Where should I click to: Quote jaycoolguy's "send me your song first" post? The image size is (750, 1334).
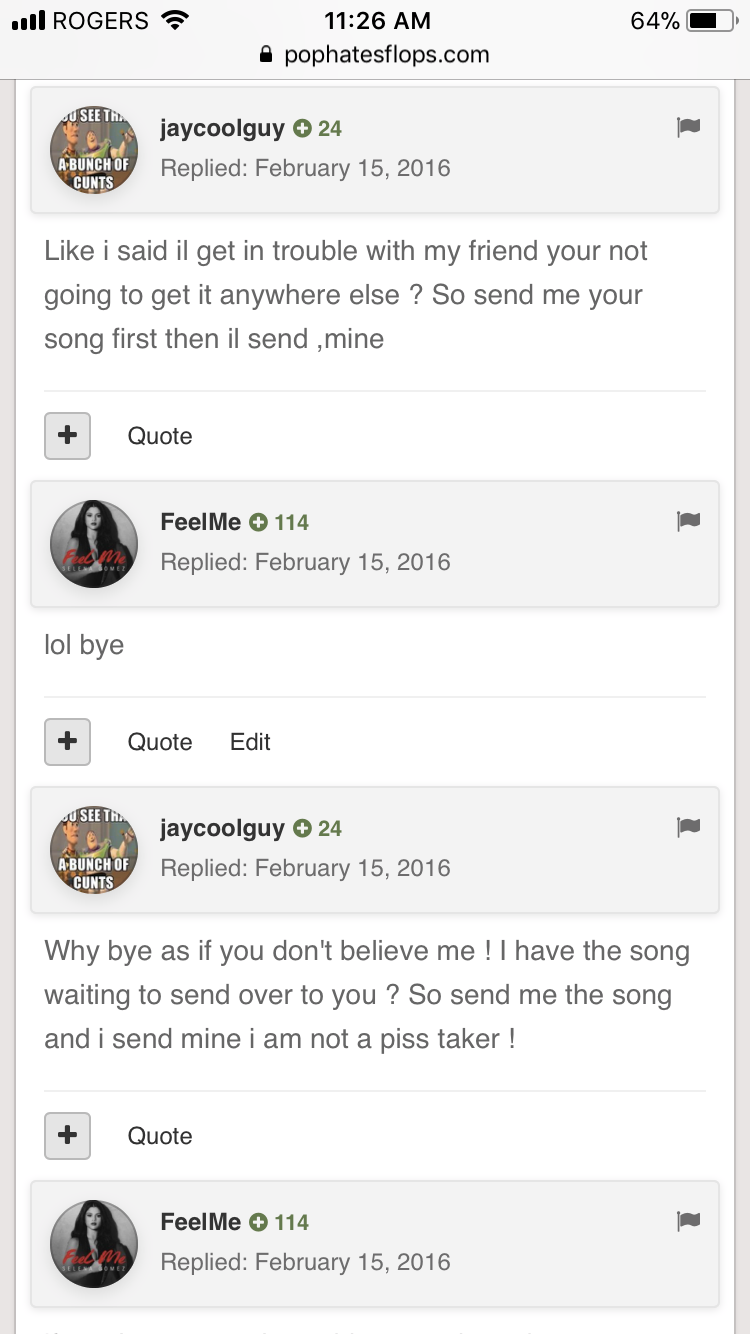[160, 436]
